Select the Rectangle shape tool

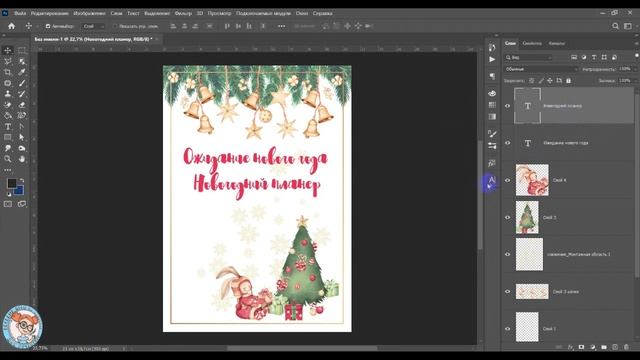pyautogui.click(x=8, y=137)
